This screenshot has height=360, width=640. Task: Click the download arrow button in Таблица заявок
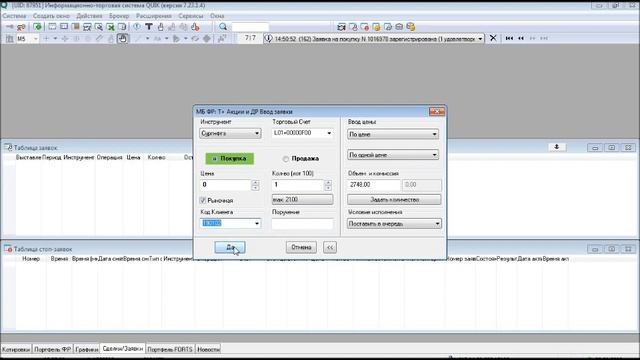tap(557, 147)
